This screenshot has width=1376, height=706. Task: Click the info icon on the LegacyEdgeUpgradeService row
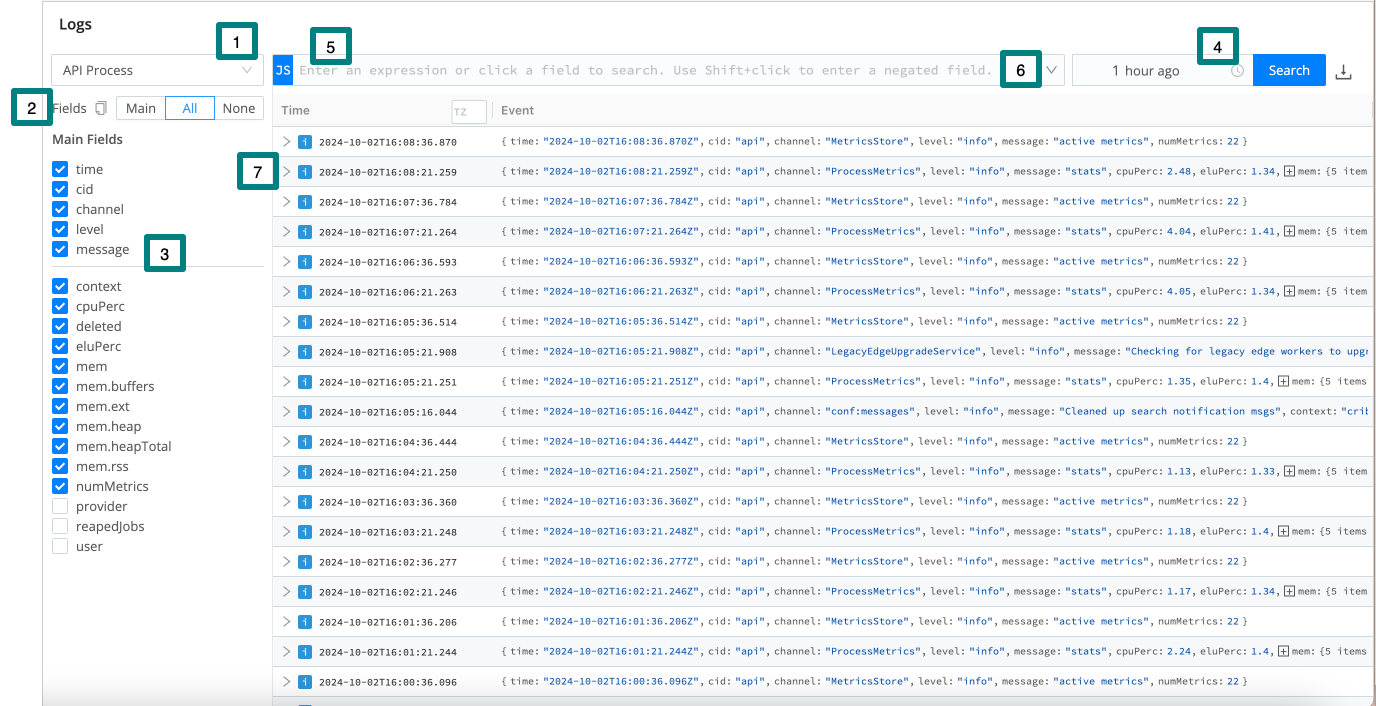304,351
